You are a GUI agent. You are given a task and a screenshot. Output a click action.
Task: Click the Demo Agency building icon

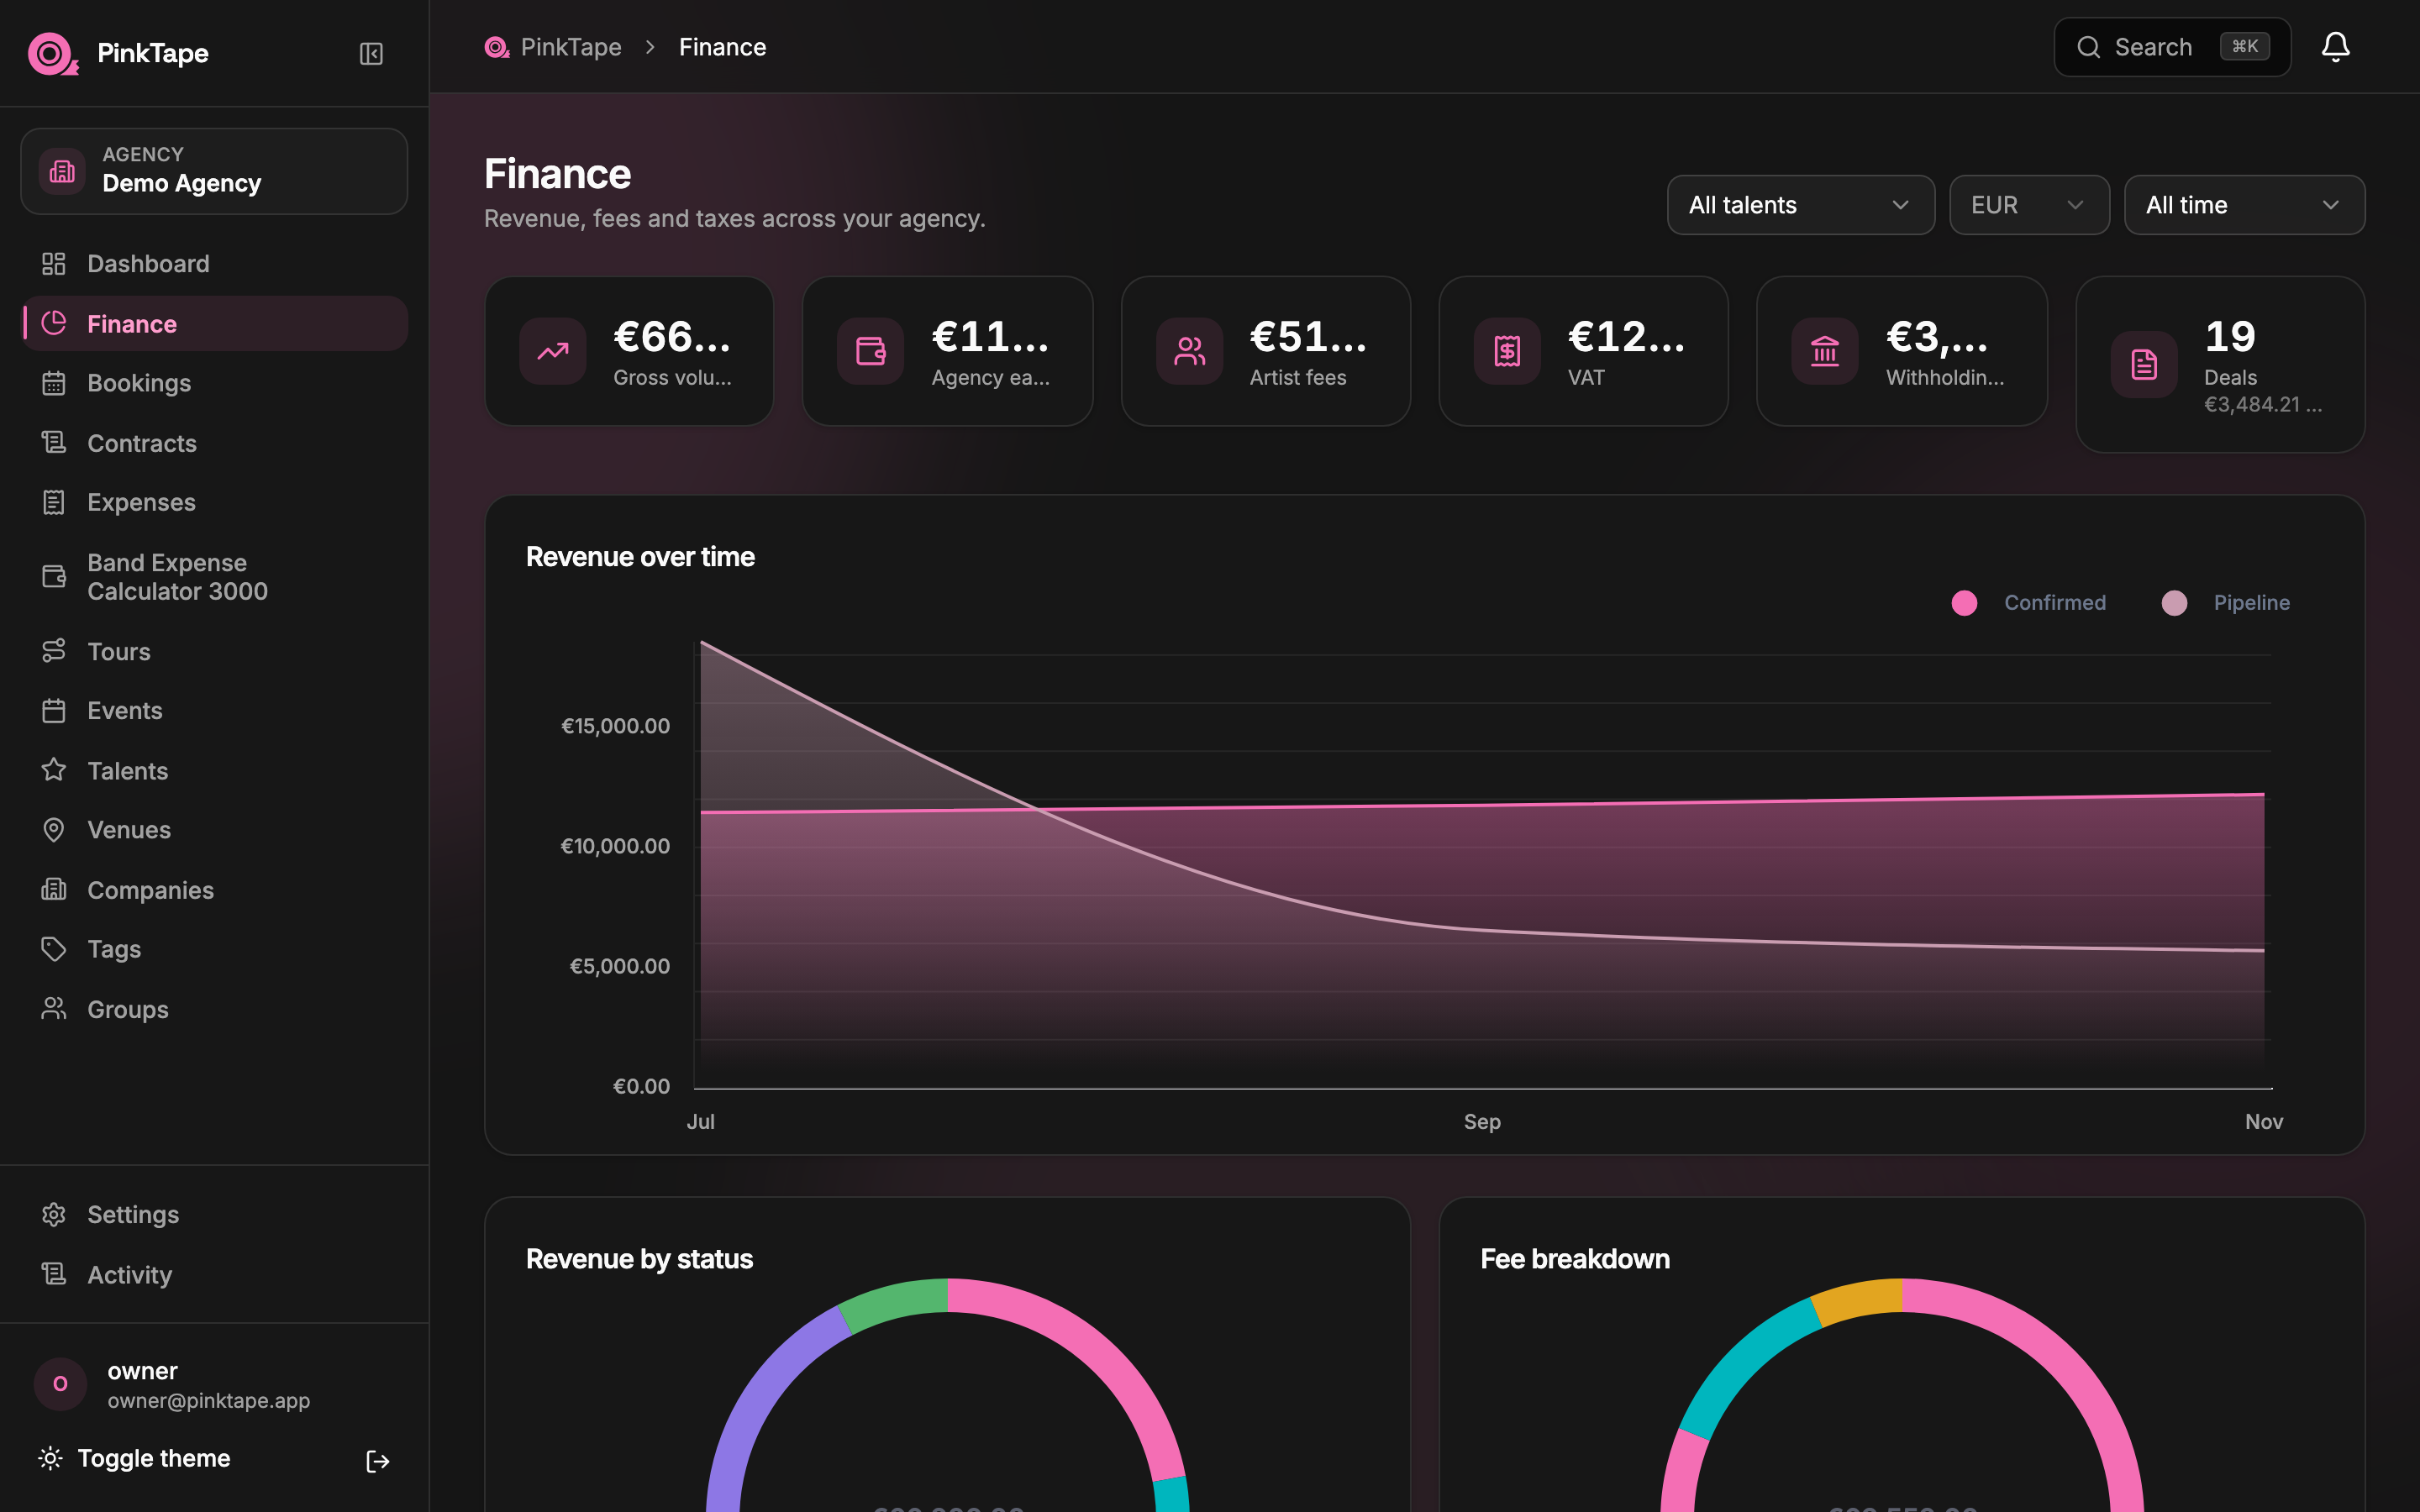click(x=62, y=171)
